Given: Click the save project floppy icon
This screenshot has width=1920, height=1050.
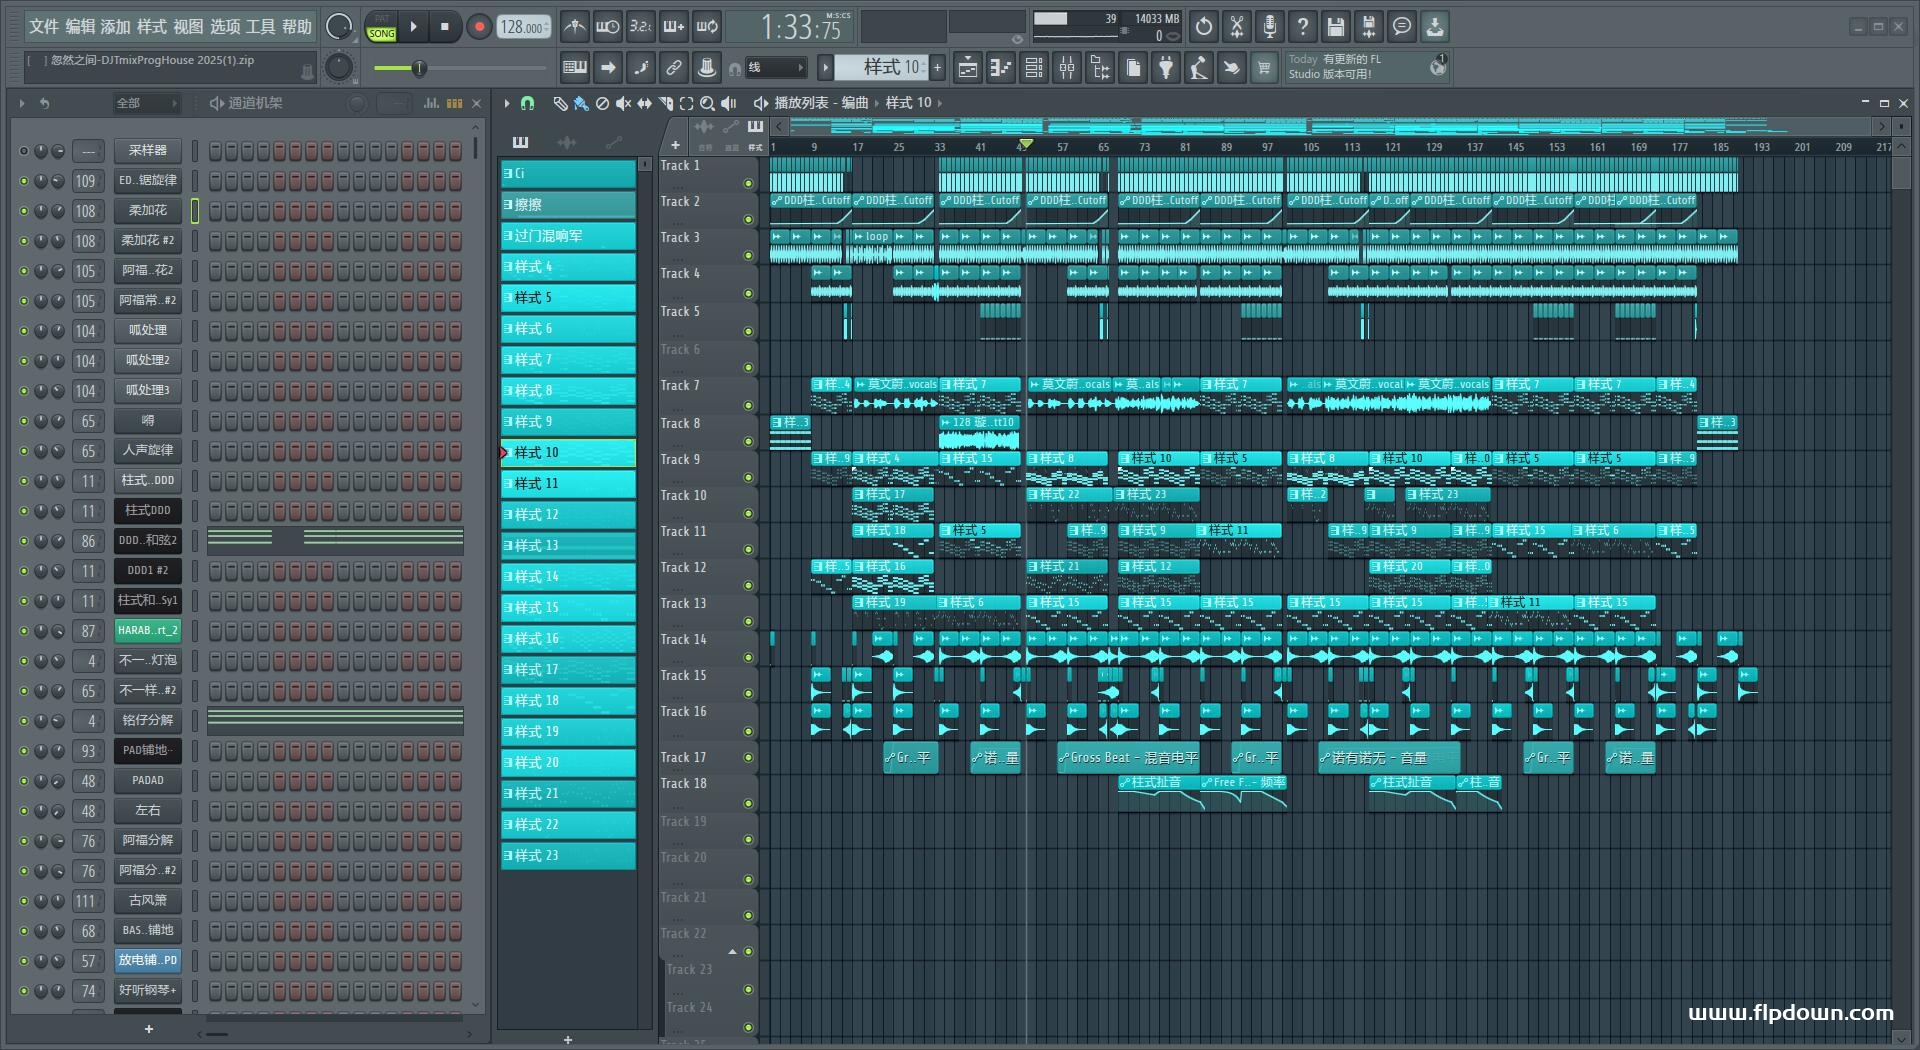Looking at the screenshot, I should (1335, 27).
